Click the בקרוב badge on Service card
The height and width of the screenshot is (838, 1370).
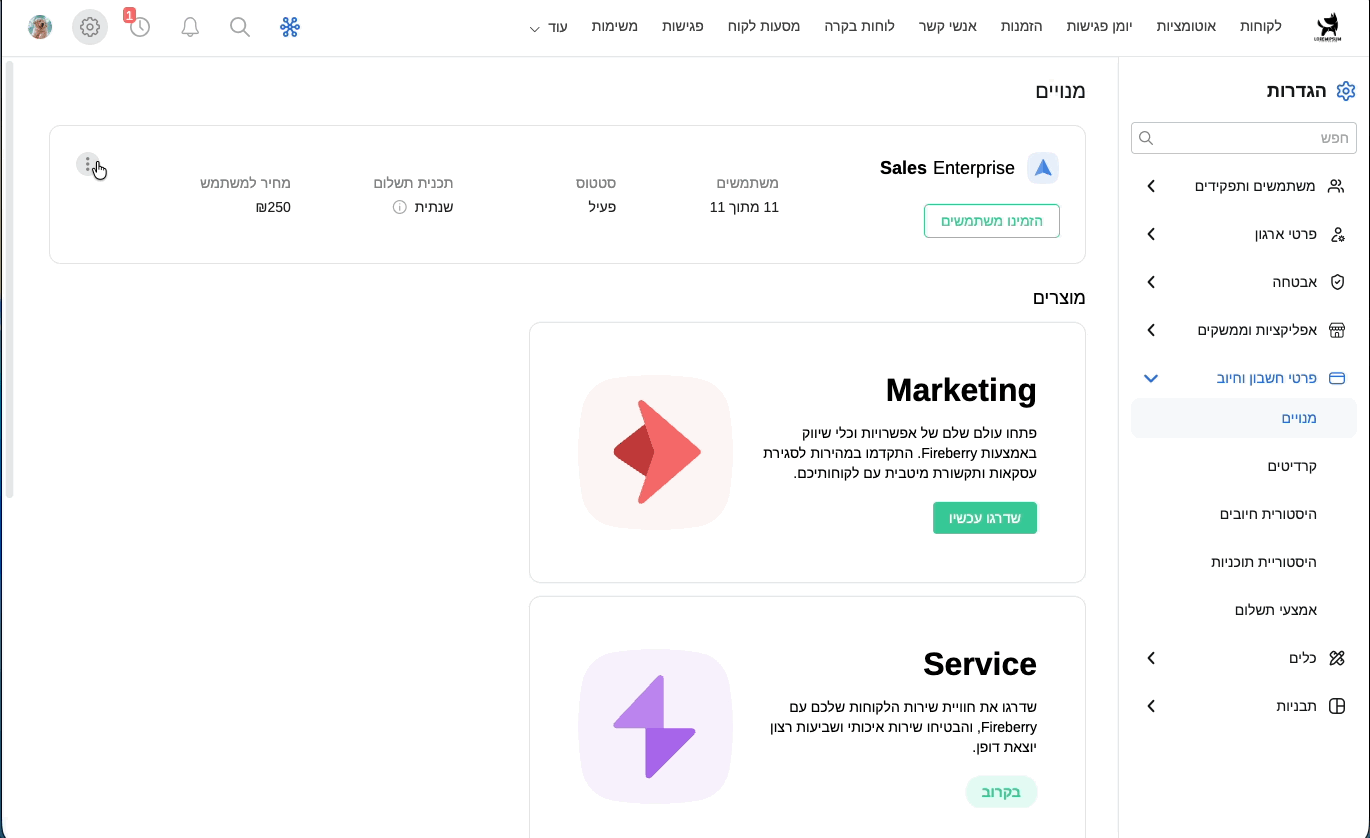click(1001, 792)
